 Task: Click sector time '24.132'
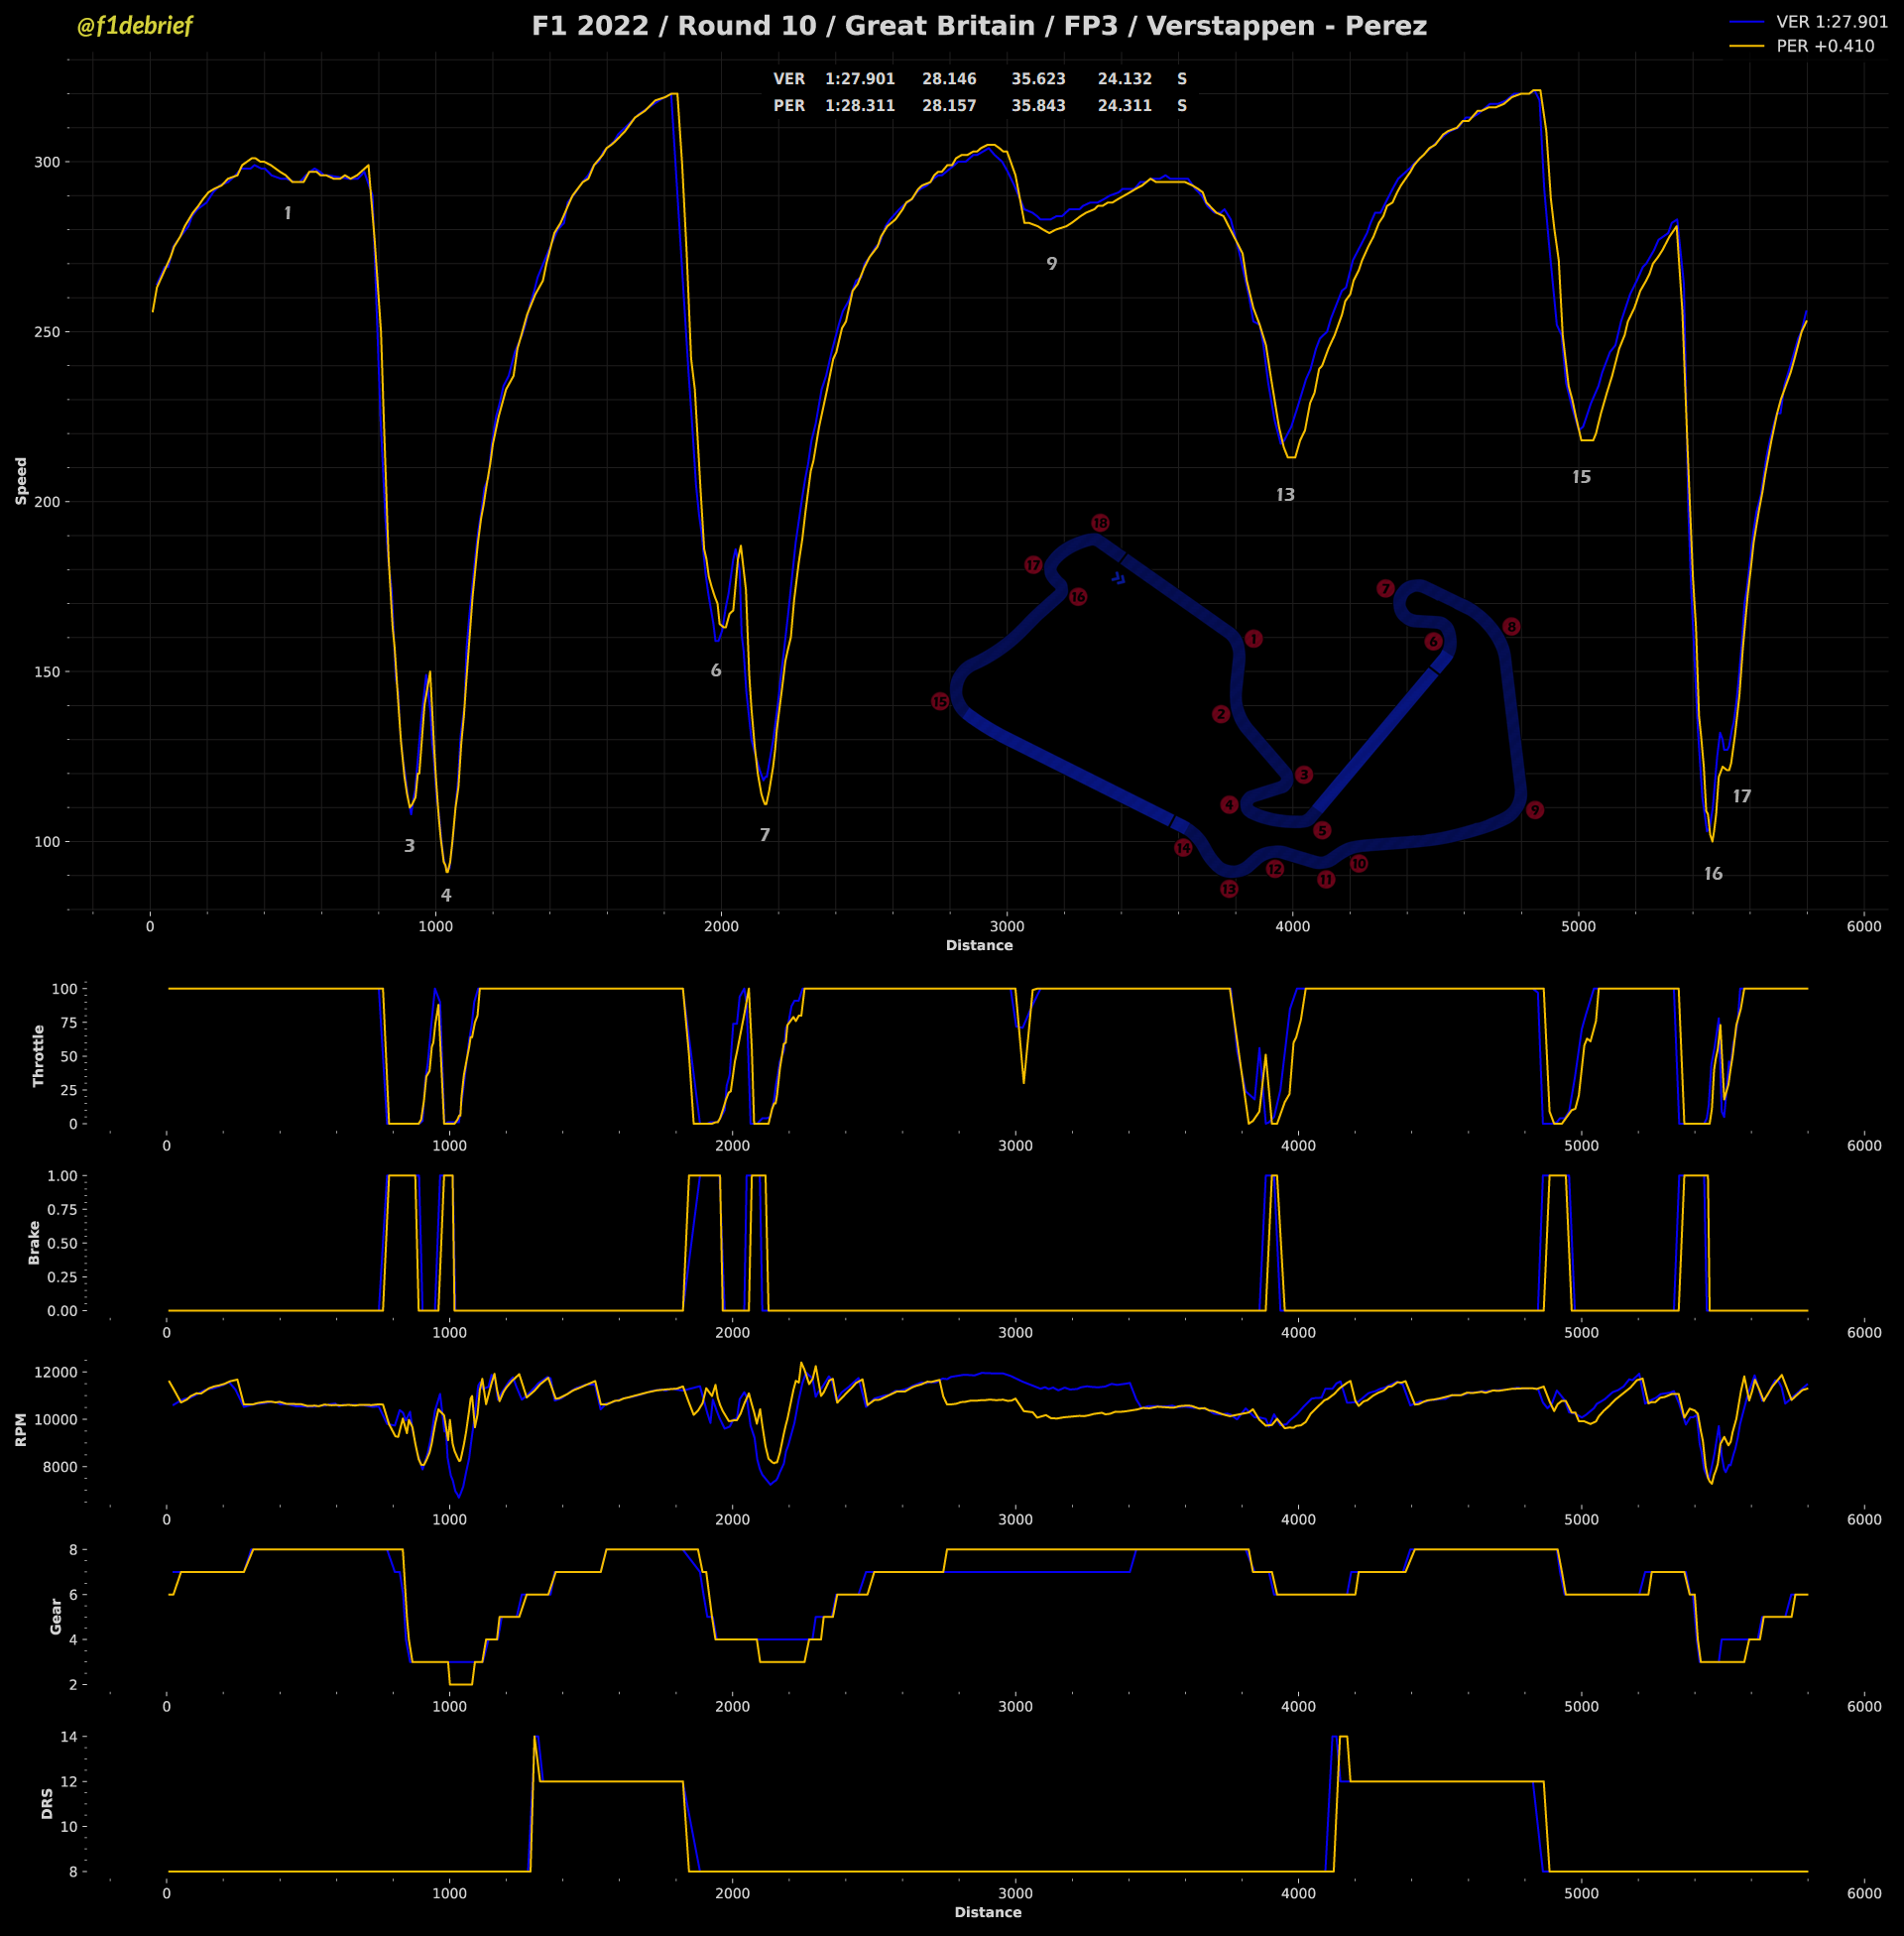1125,79
